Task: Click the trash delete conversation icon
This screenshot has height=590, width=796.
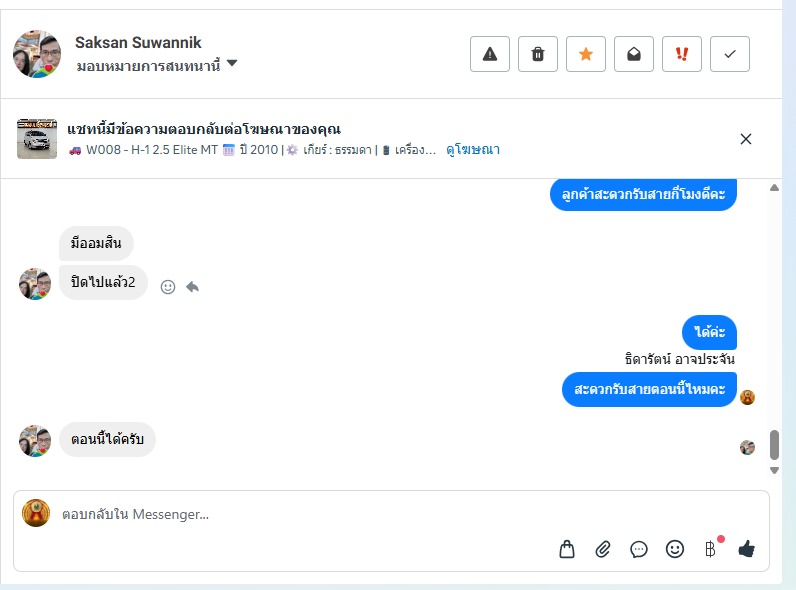Action: [x=538, y=54]
